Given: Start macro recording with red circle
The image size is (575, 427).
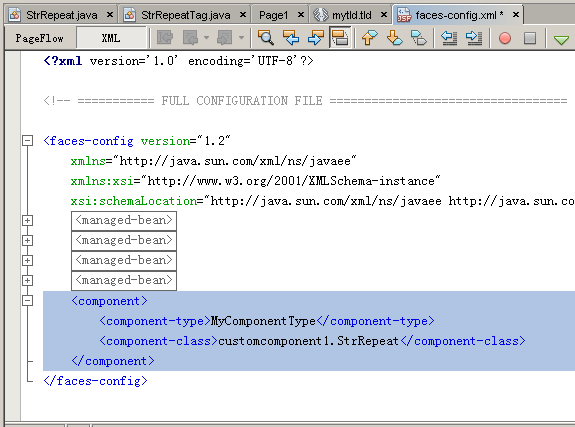Looking at the screenshot, I should click(x=505, y=38).
